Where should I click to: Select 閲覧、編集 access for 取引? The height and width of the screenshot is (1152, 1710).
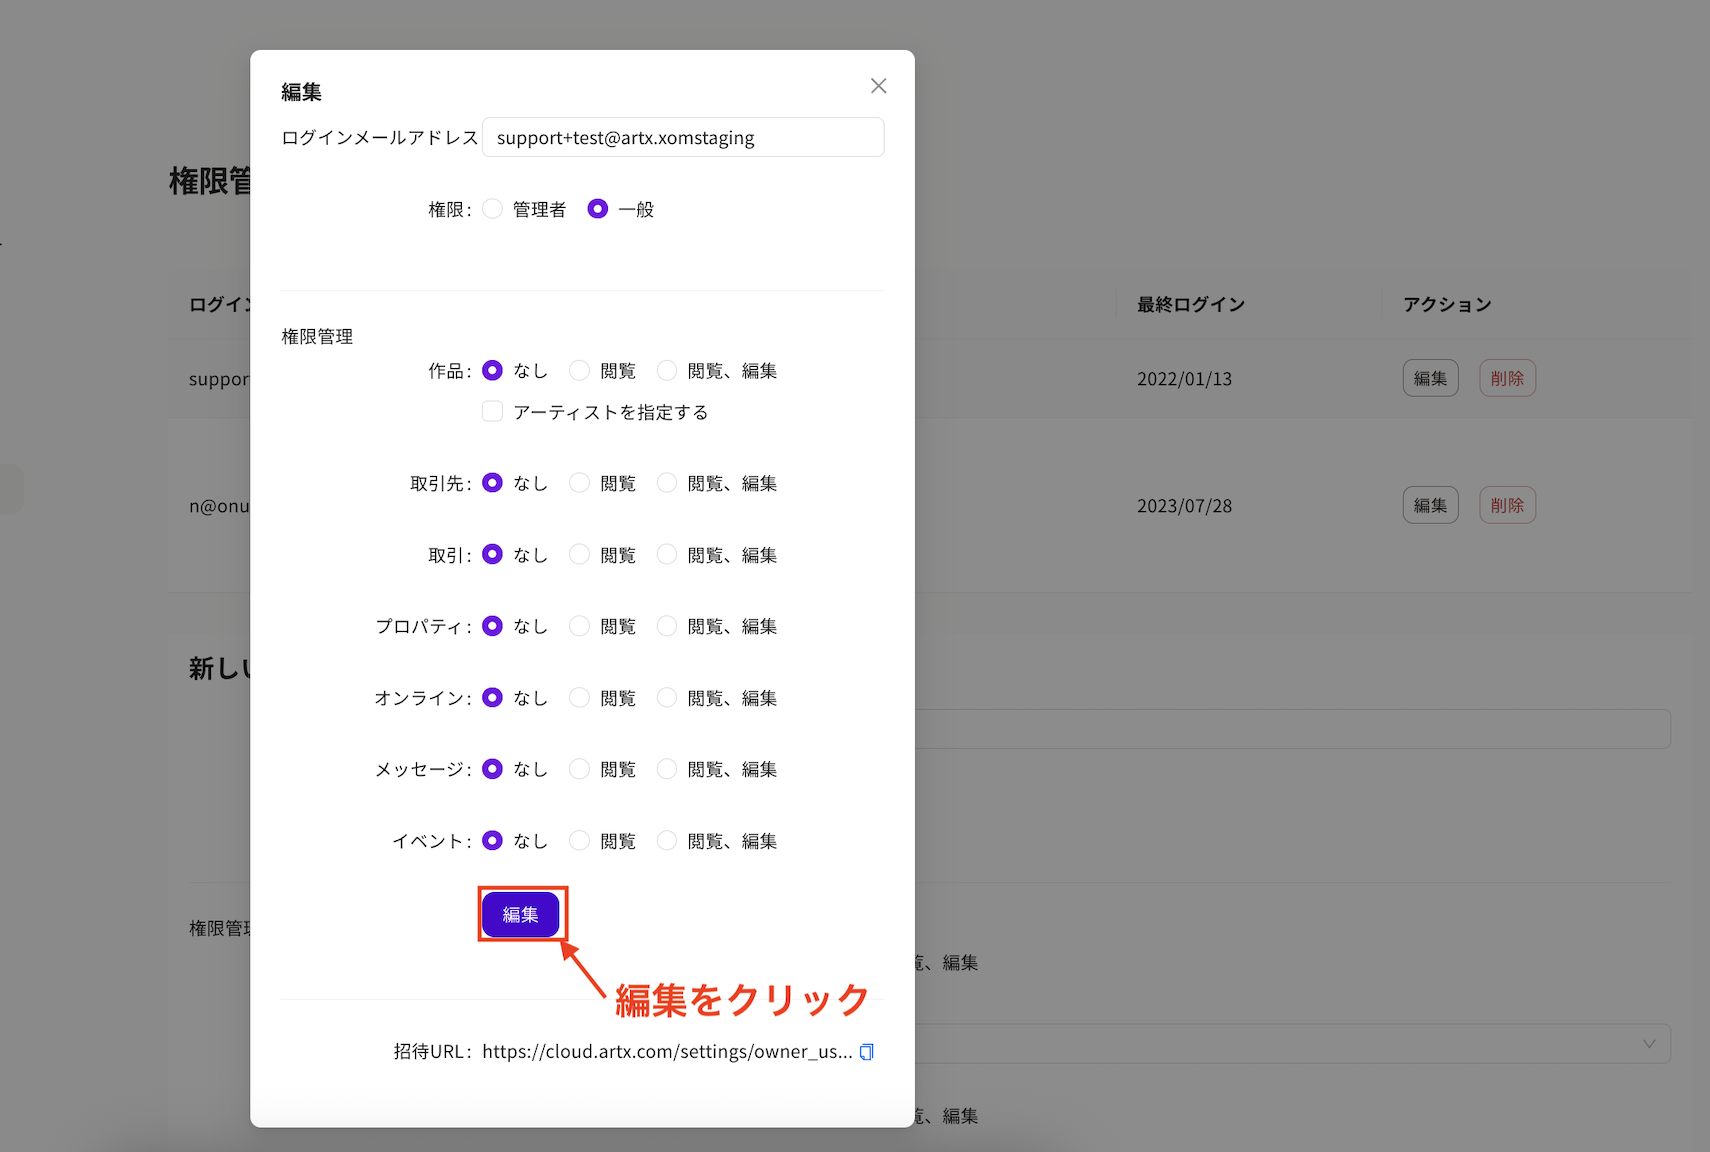pos(667,554)
